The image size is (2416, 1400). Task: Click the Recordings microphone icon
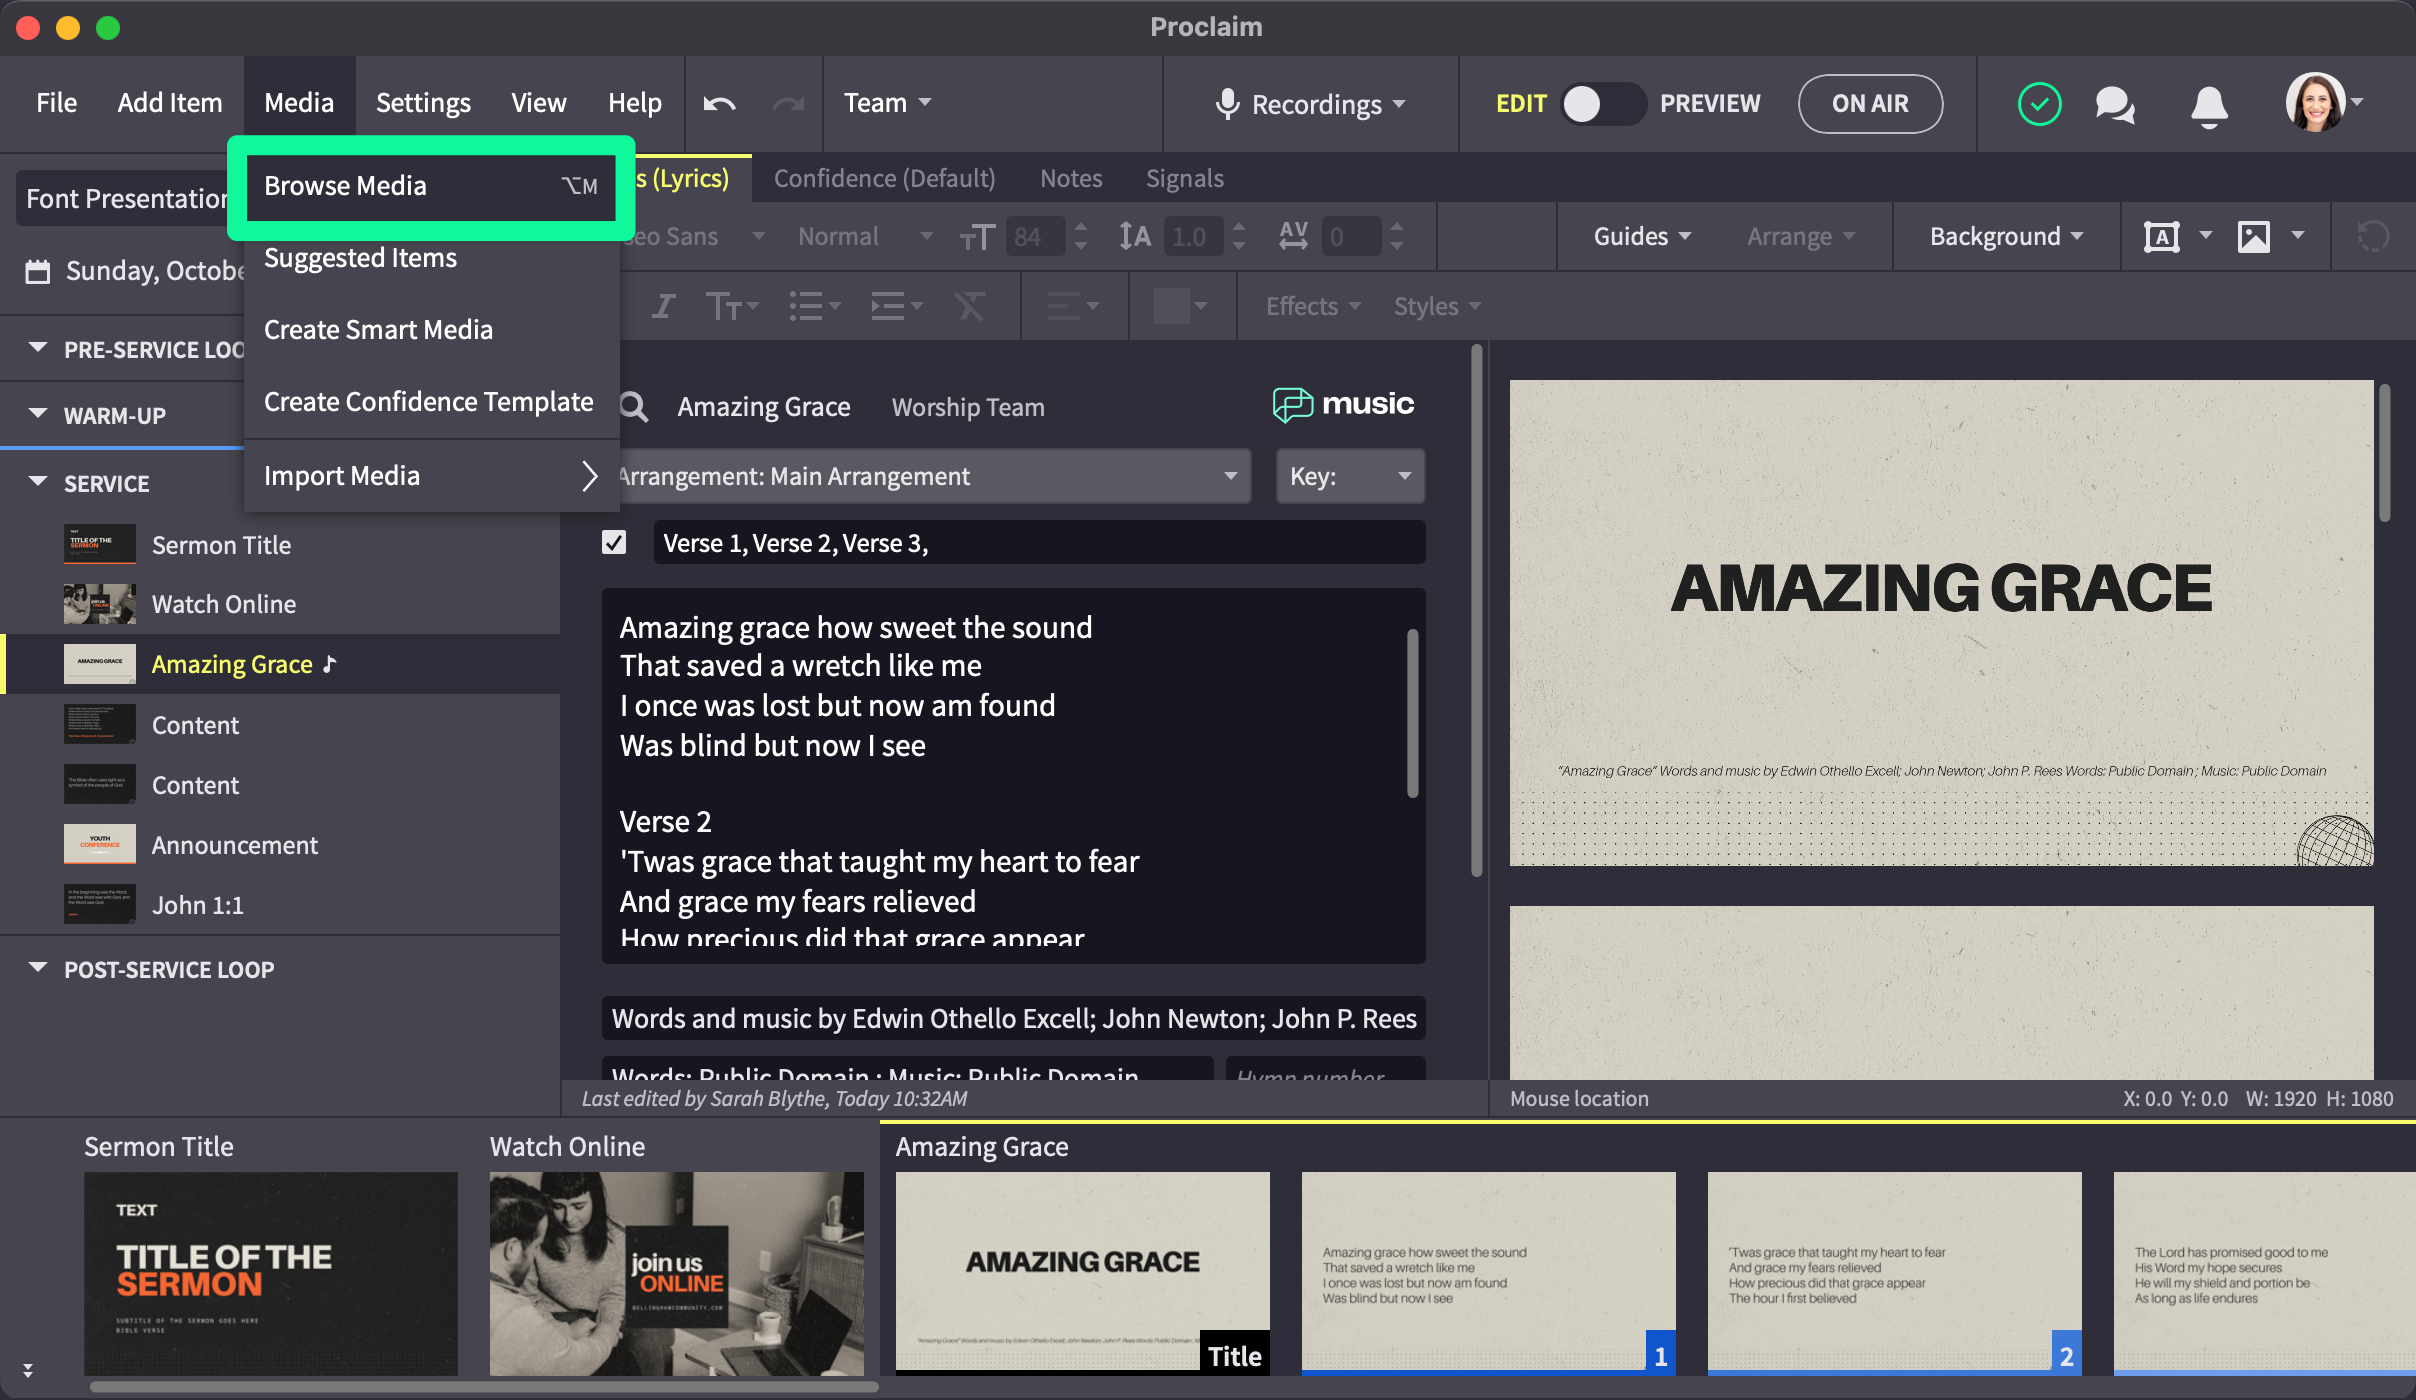(x=1227, y=104)
